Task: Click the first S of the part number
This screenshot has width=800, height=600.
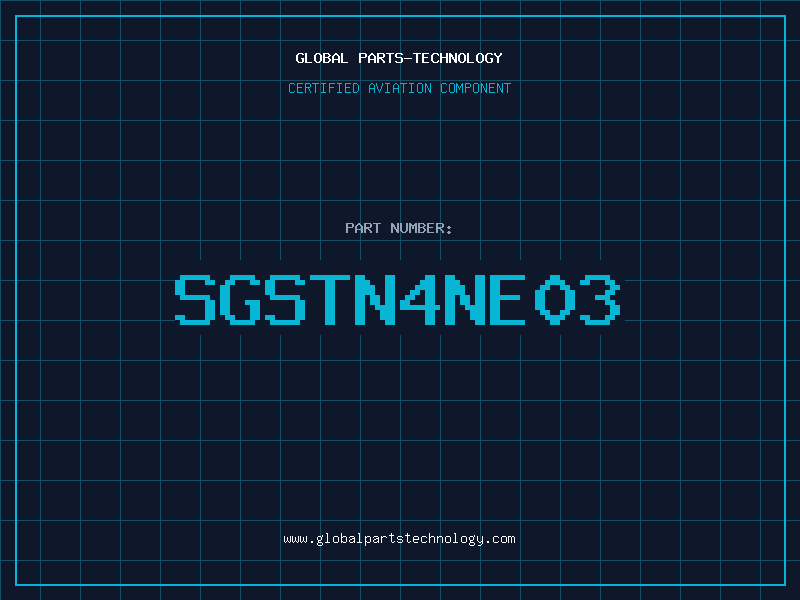Action: (195, 299)
